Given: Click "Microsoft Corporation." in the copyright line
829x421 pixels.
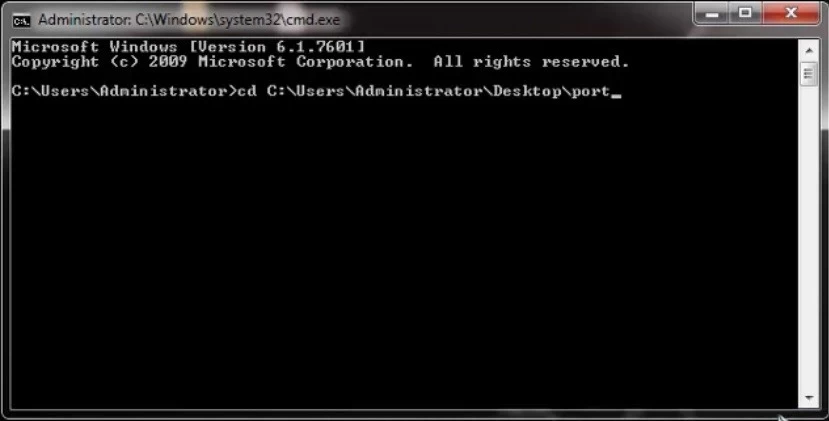Looking at the screenshot, I should 305,62.
